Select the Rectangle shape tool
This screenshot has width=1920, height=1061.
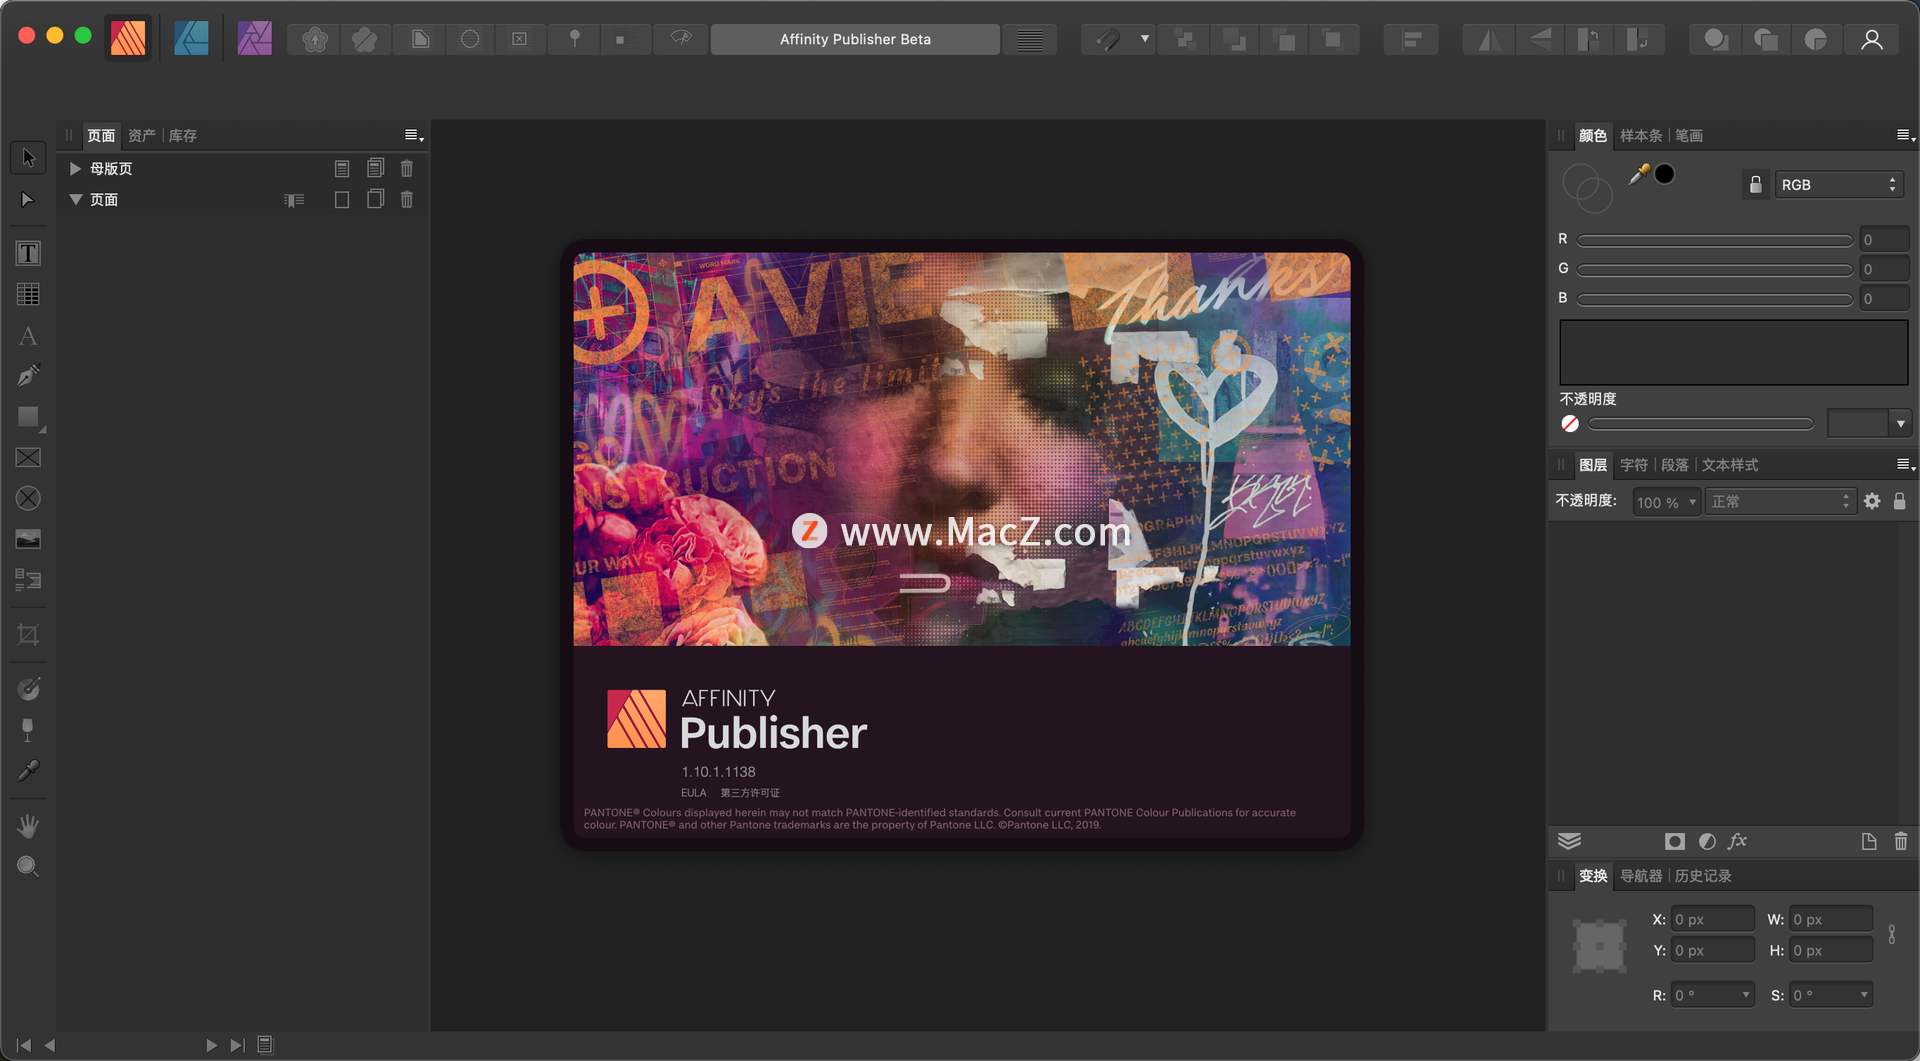[x=28, y=417]
